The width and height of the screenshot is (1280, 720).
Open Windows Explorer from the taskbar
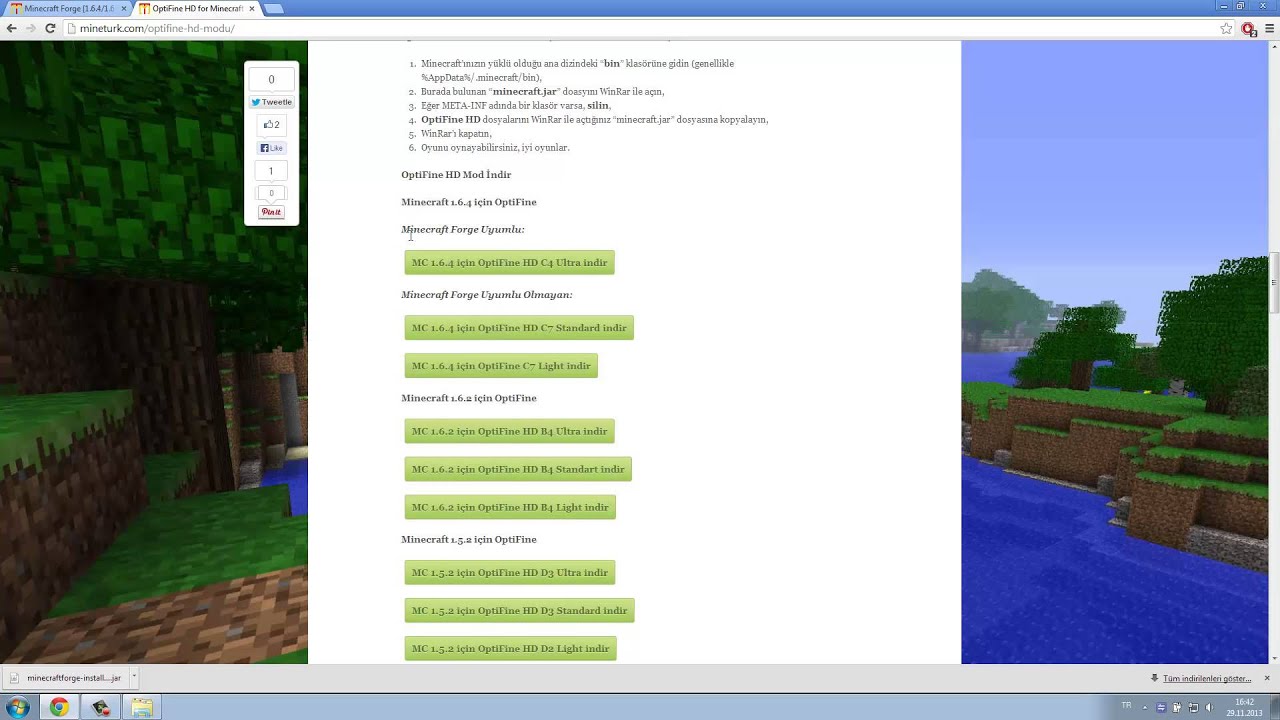[142, 707]
